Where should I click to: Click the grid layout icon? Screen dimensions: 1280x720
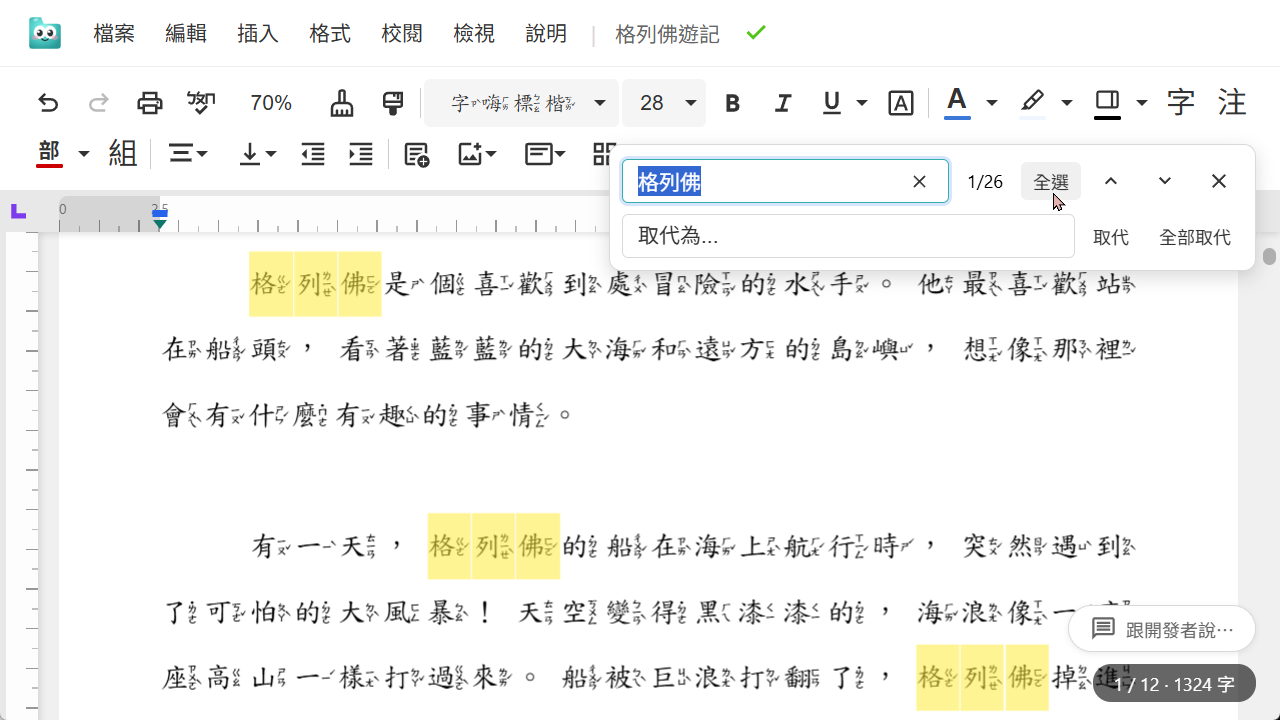click(x=601, y=154)
